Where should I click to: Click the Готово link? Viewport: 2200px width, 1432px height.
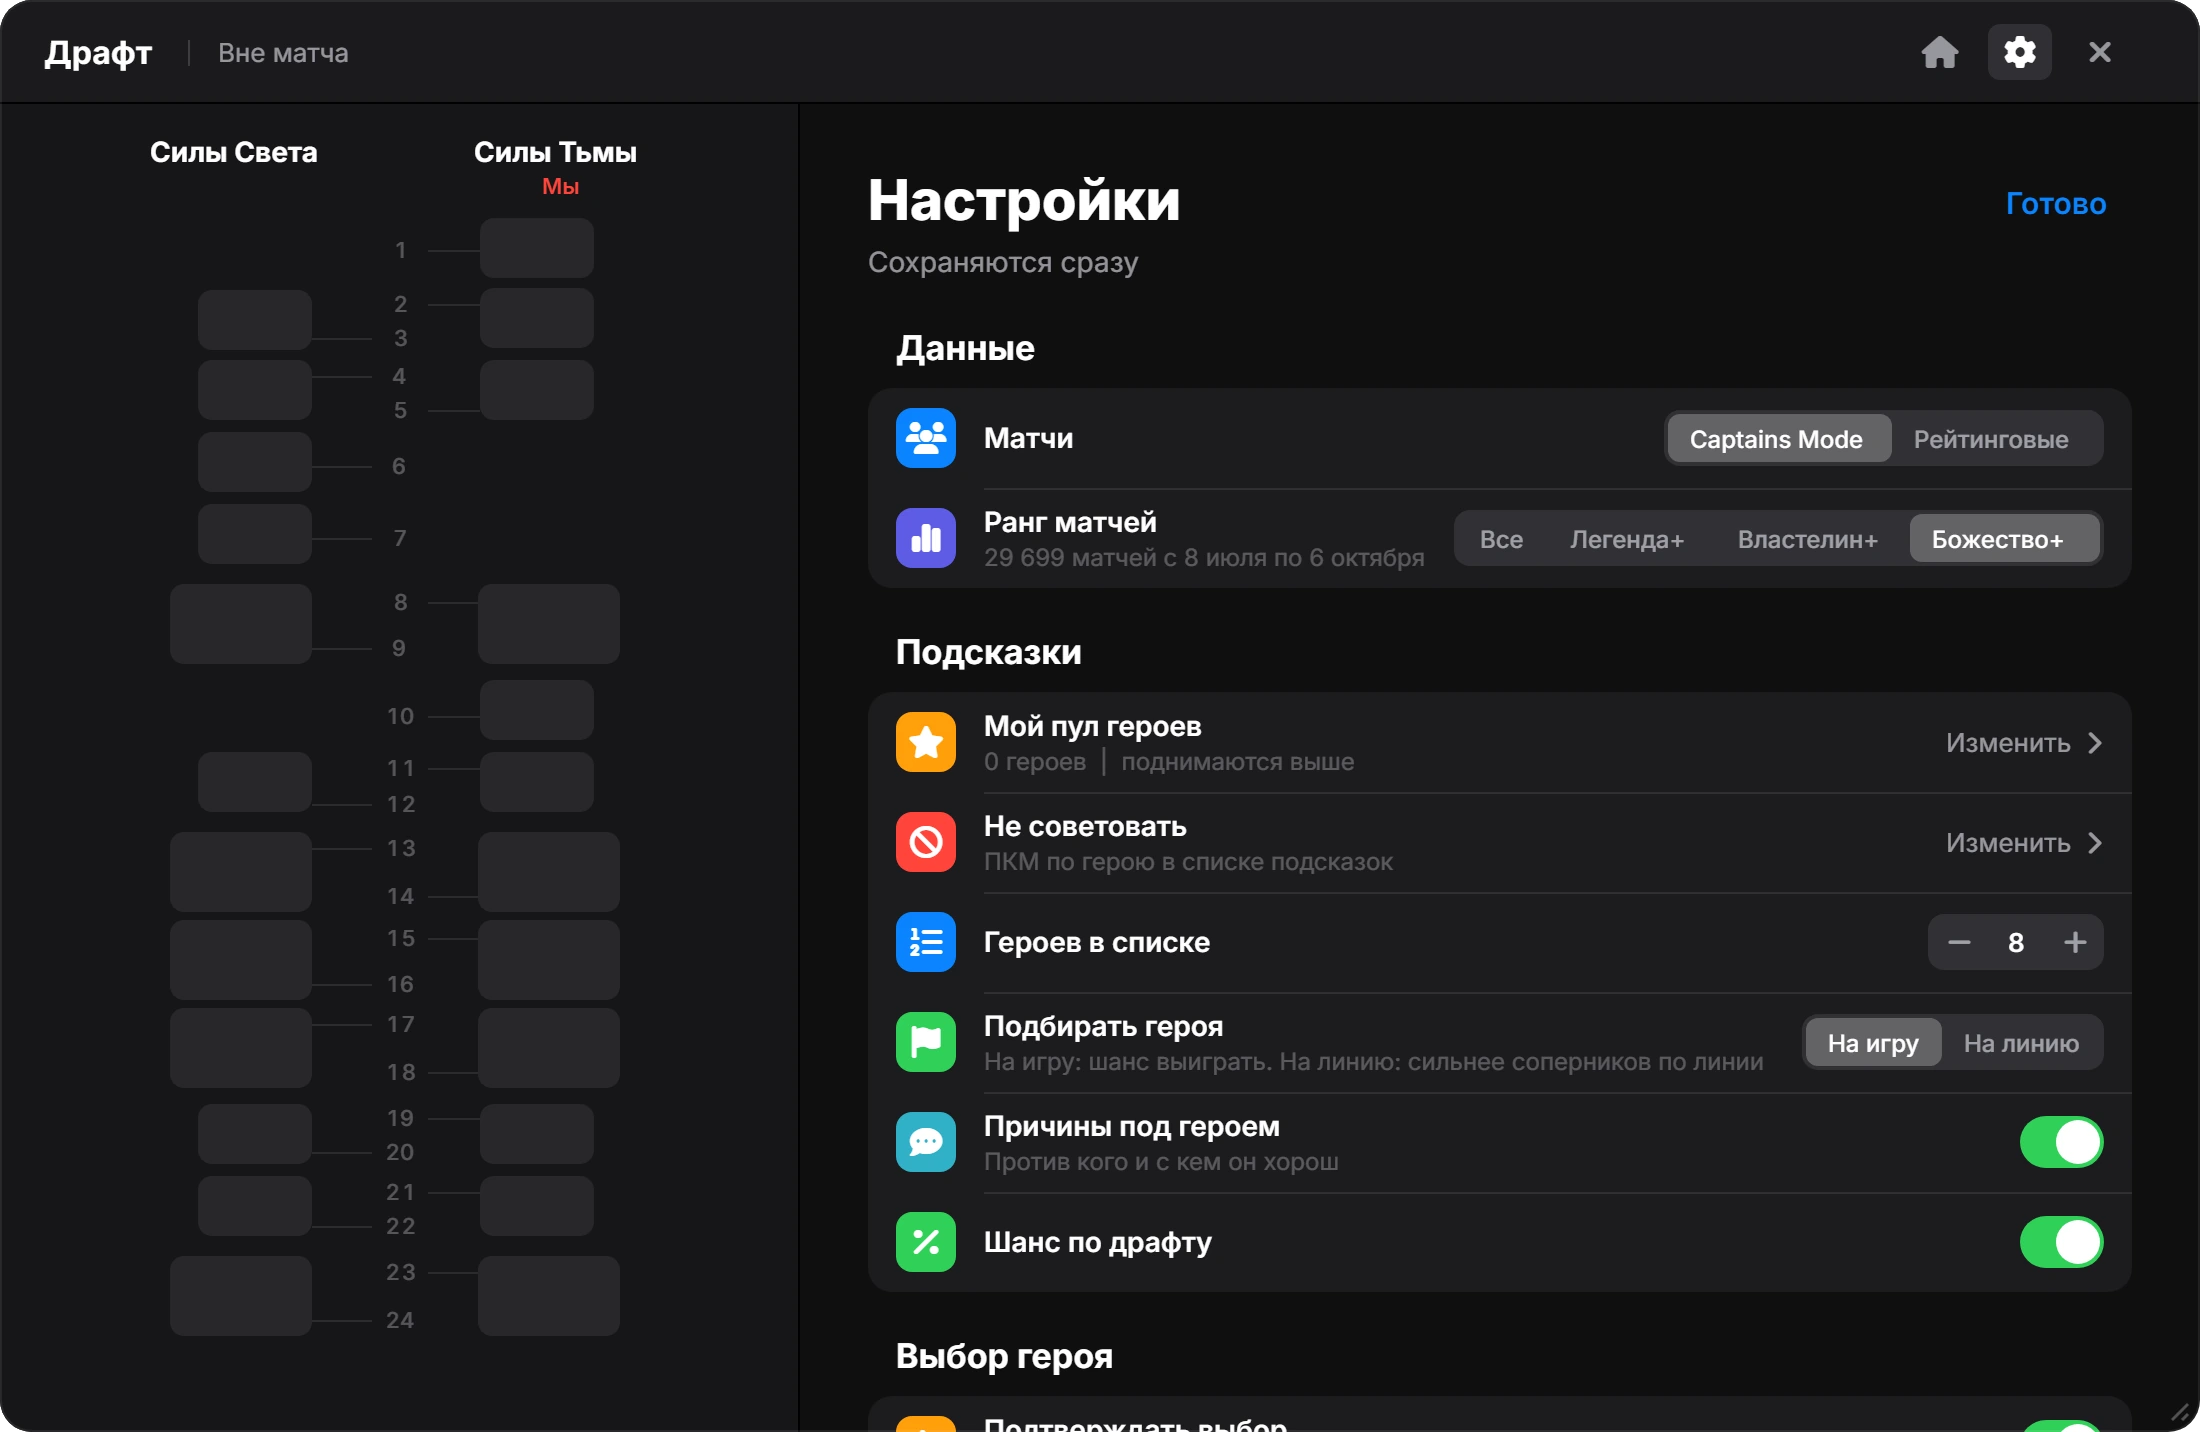coord(2056,203)
